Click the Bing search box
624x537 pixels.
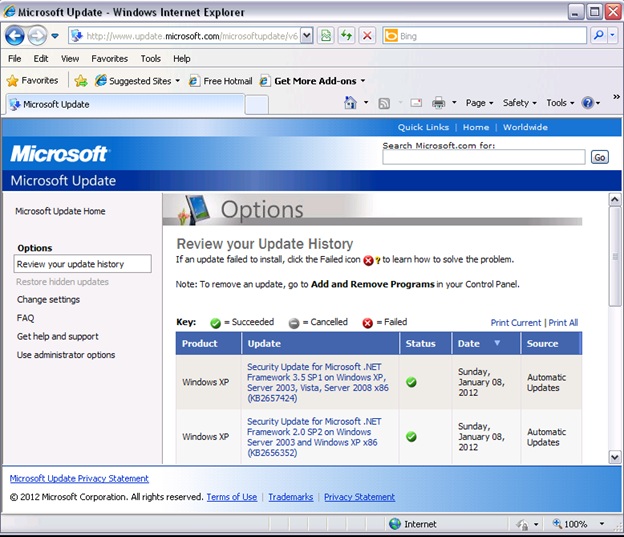pyautogui.click(x=484, y=36)
